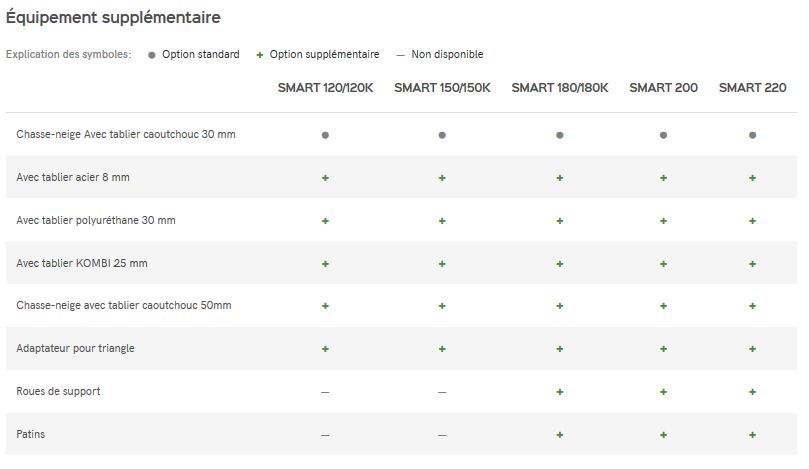Click standard option dot under SMART 220
Screen dimensions: 809x469
[752, 134]
